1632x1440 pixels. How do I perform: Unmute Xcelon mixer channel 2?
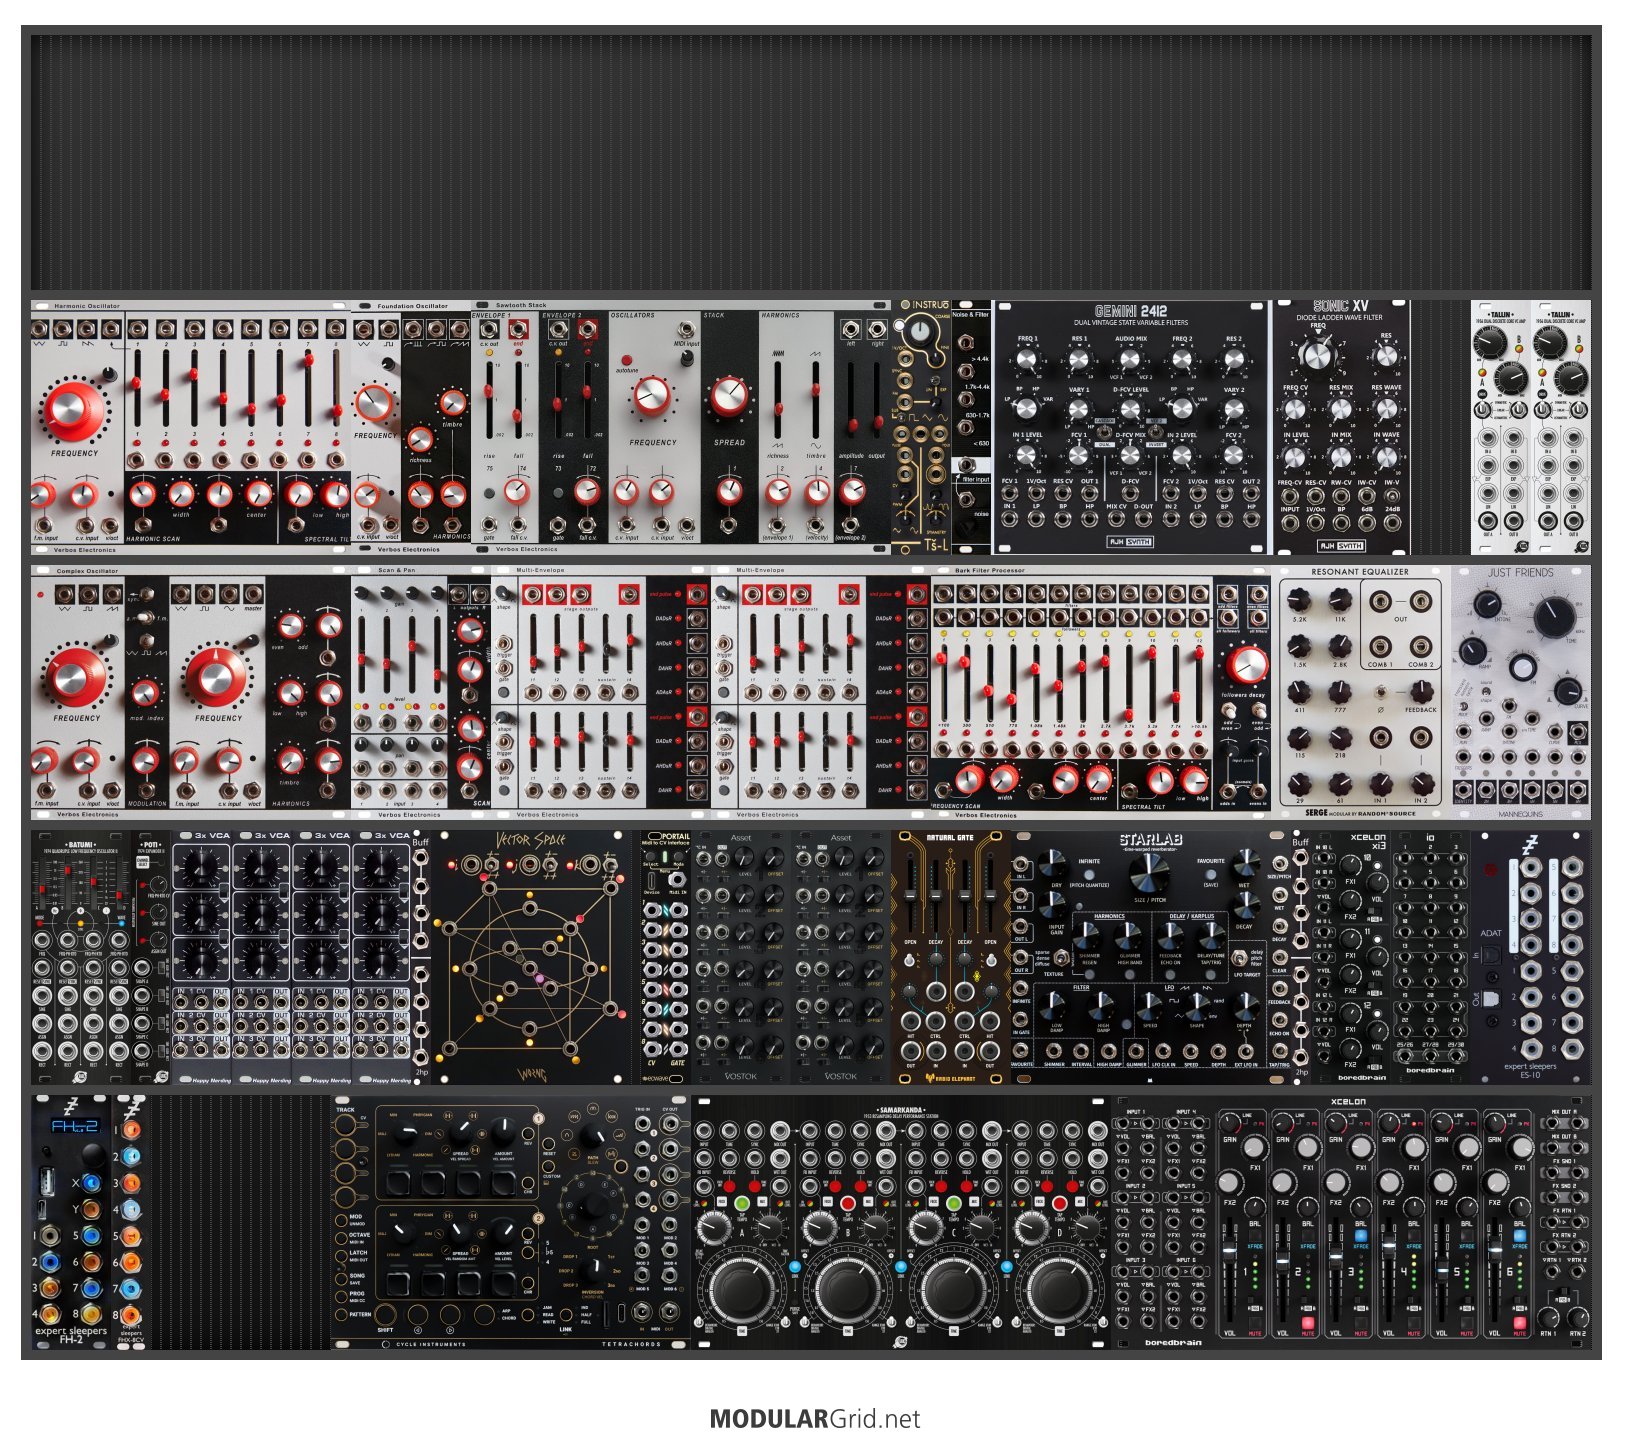1308,1323
